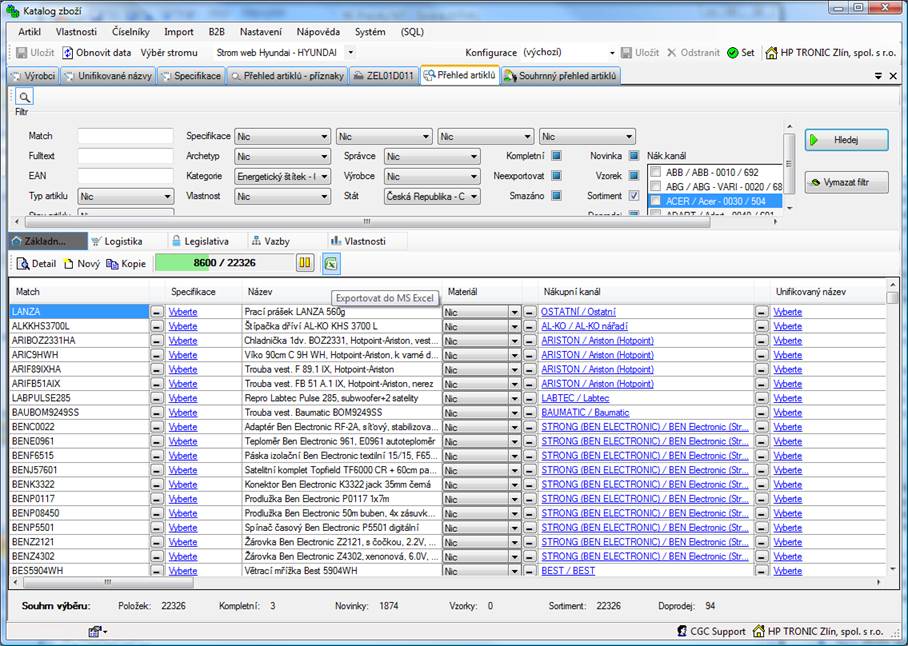Click the ZEL01D011 tab icon
908x646 pixels.
click(358, 76)
